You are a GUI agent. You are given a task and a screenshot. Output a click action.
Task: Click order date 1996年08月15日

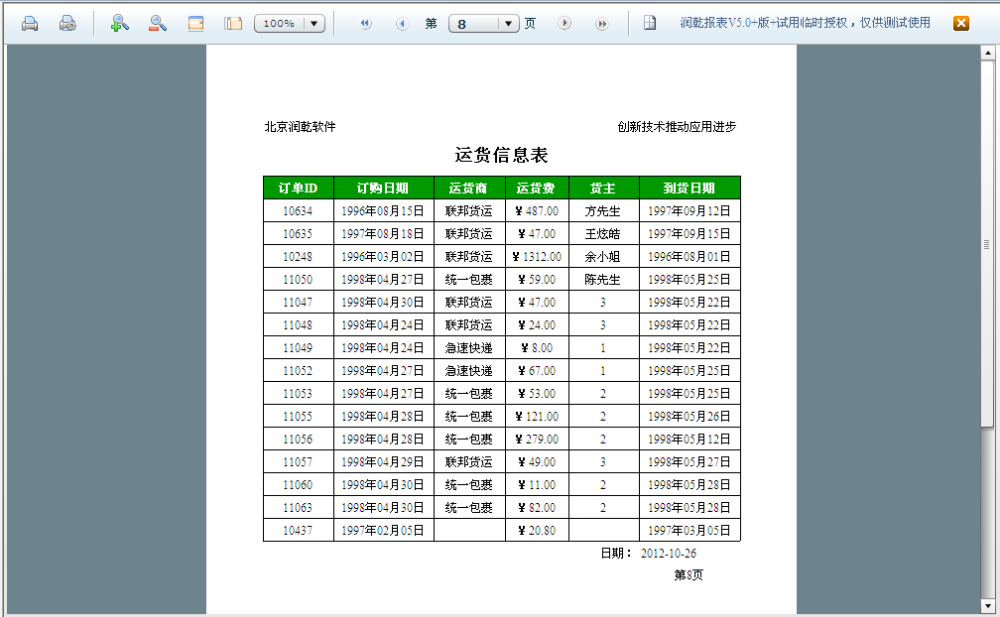coord(383,211)
